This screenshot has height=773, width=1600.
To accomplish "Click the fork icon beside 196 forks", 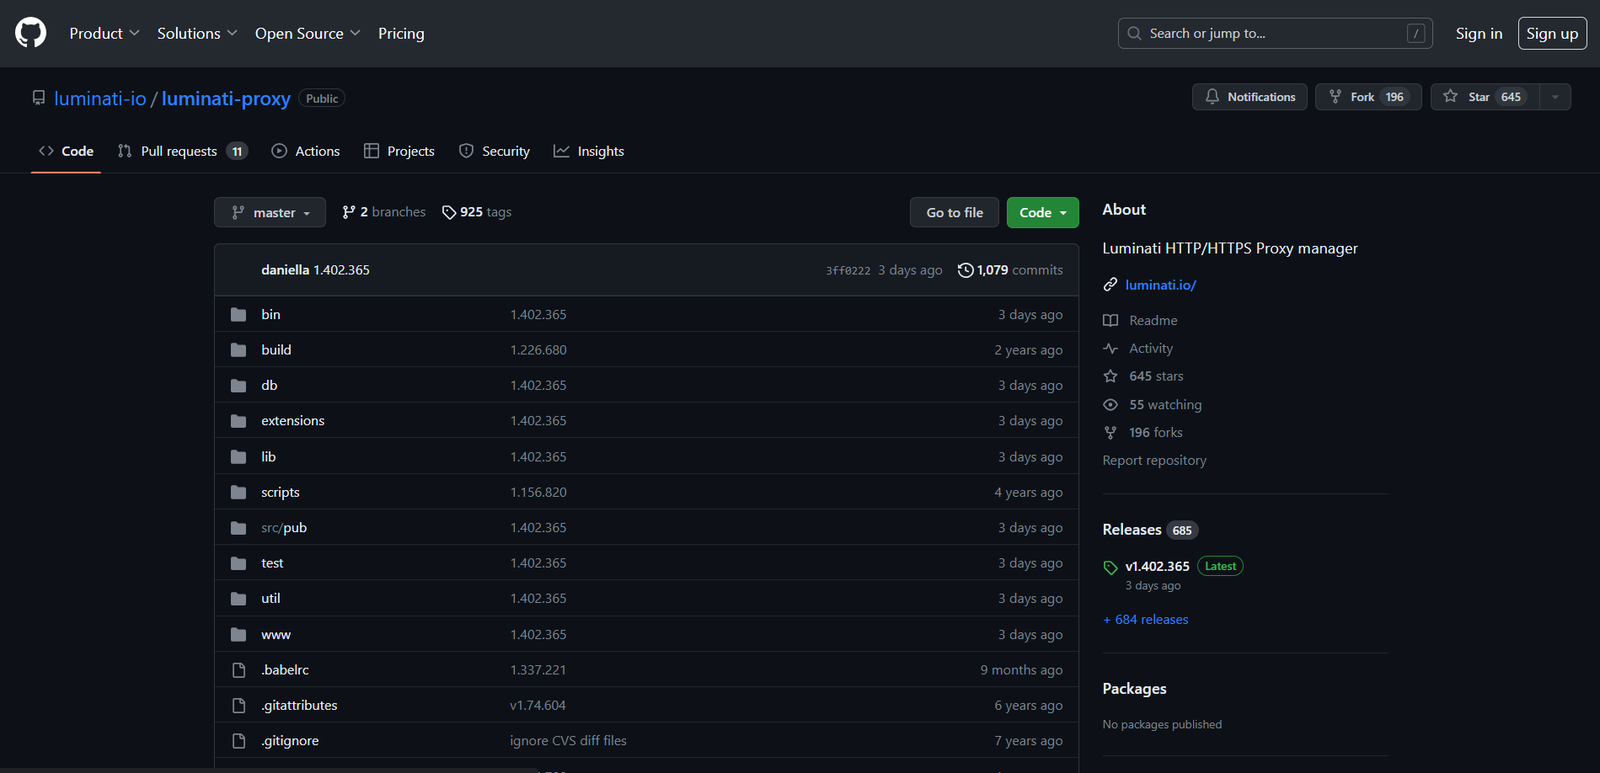I will 1110,433.
